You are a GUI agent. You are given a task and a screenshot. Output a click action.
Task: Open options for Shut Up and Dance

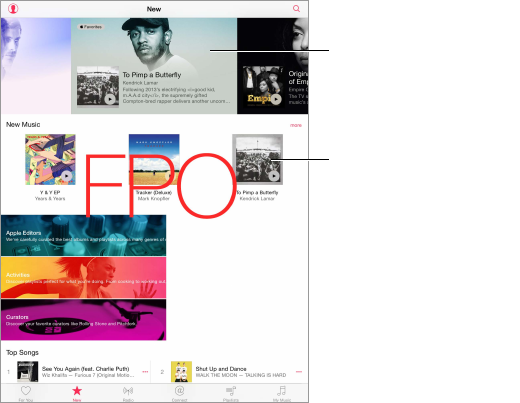click(x=299, y=371)
